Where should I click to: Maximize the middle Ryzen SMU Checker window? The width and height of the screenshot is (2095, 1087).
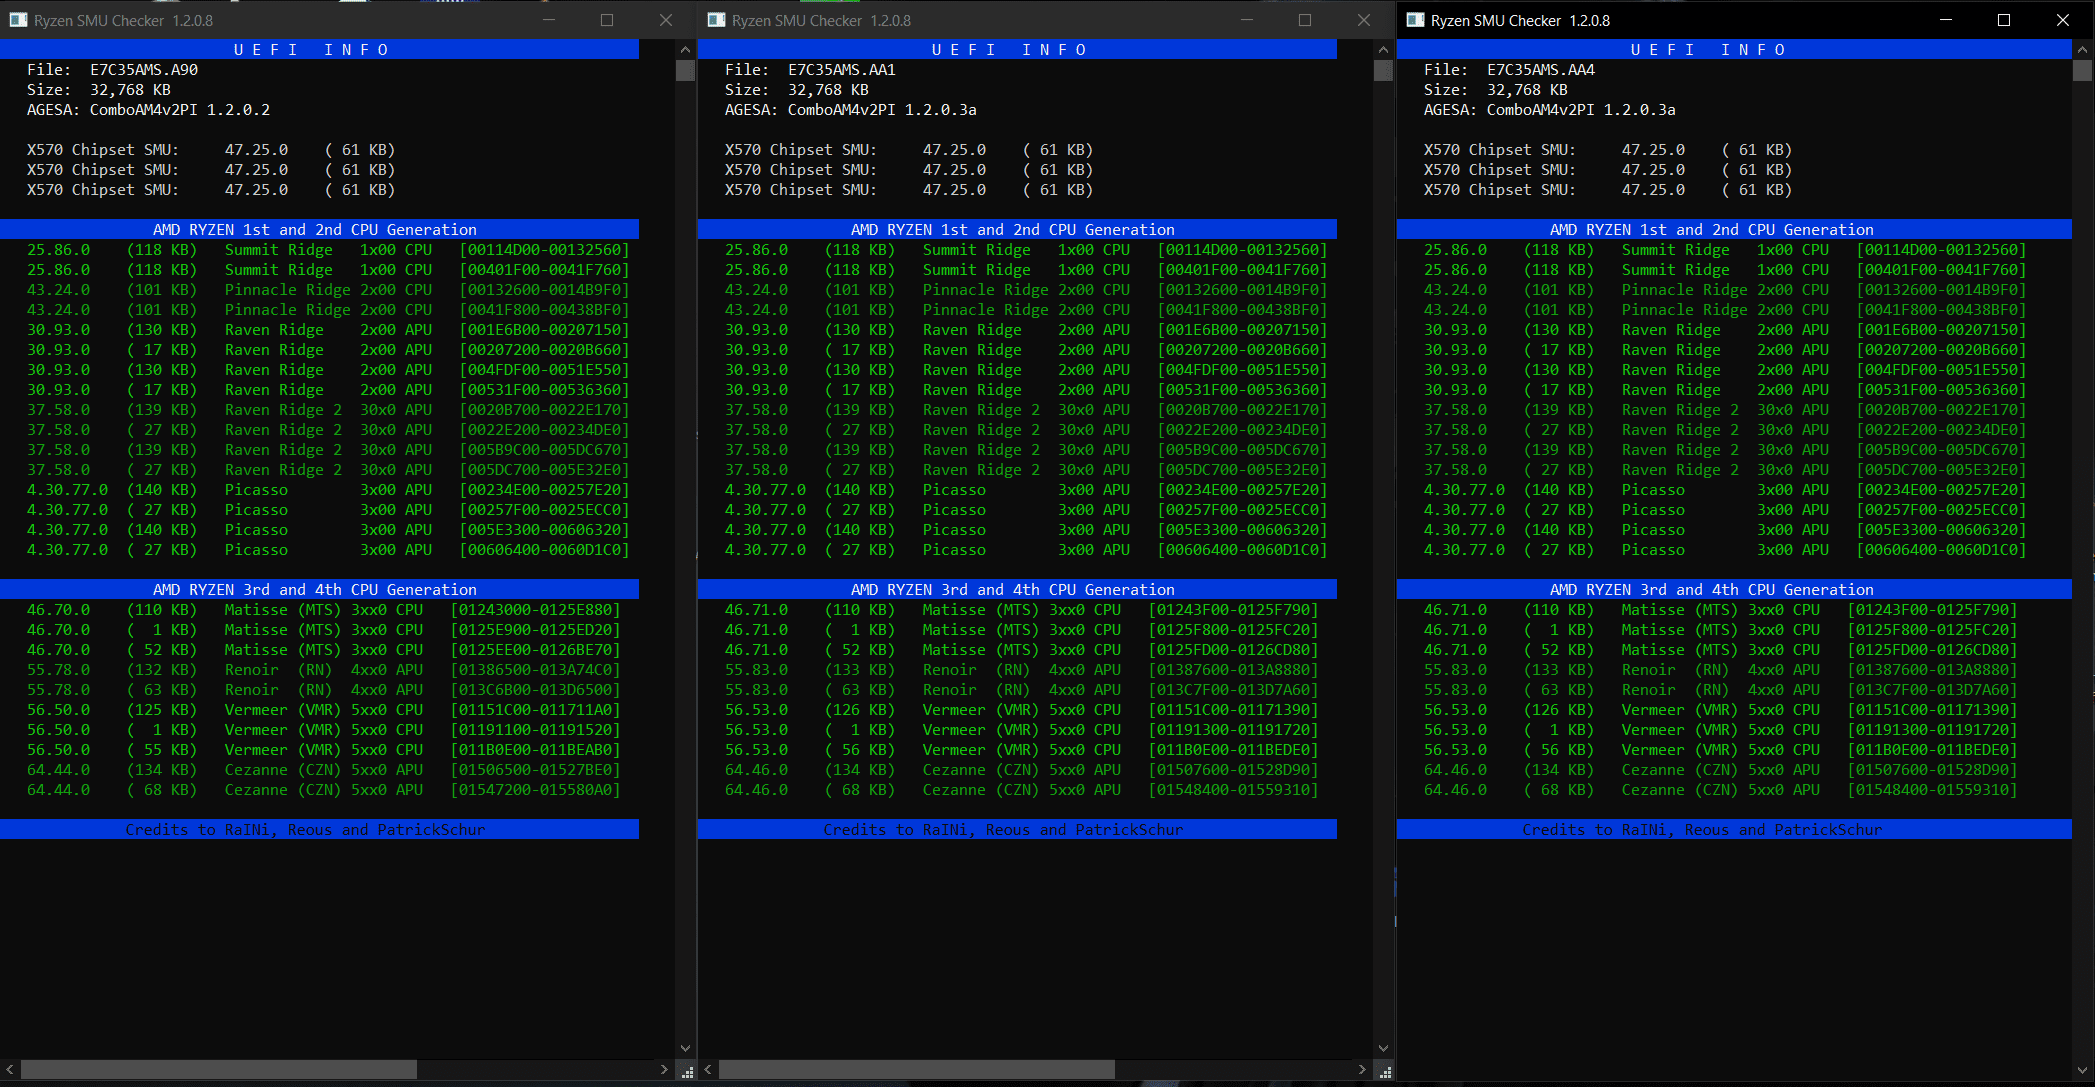point(1305,20)
